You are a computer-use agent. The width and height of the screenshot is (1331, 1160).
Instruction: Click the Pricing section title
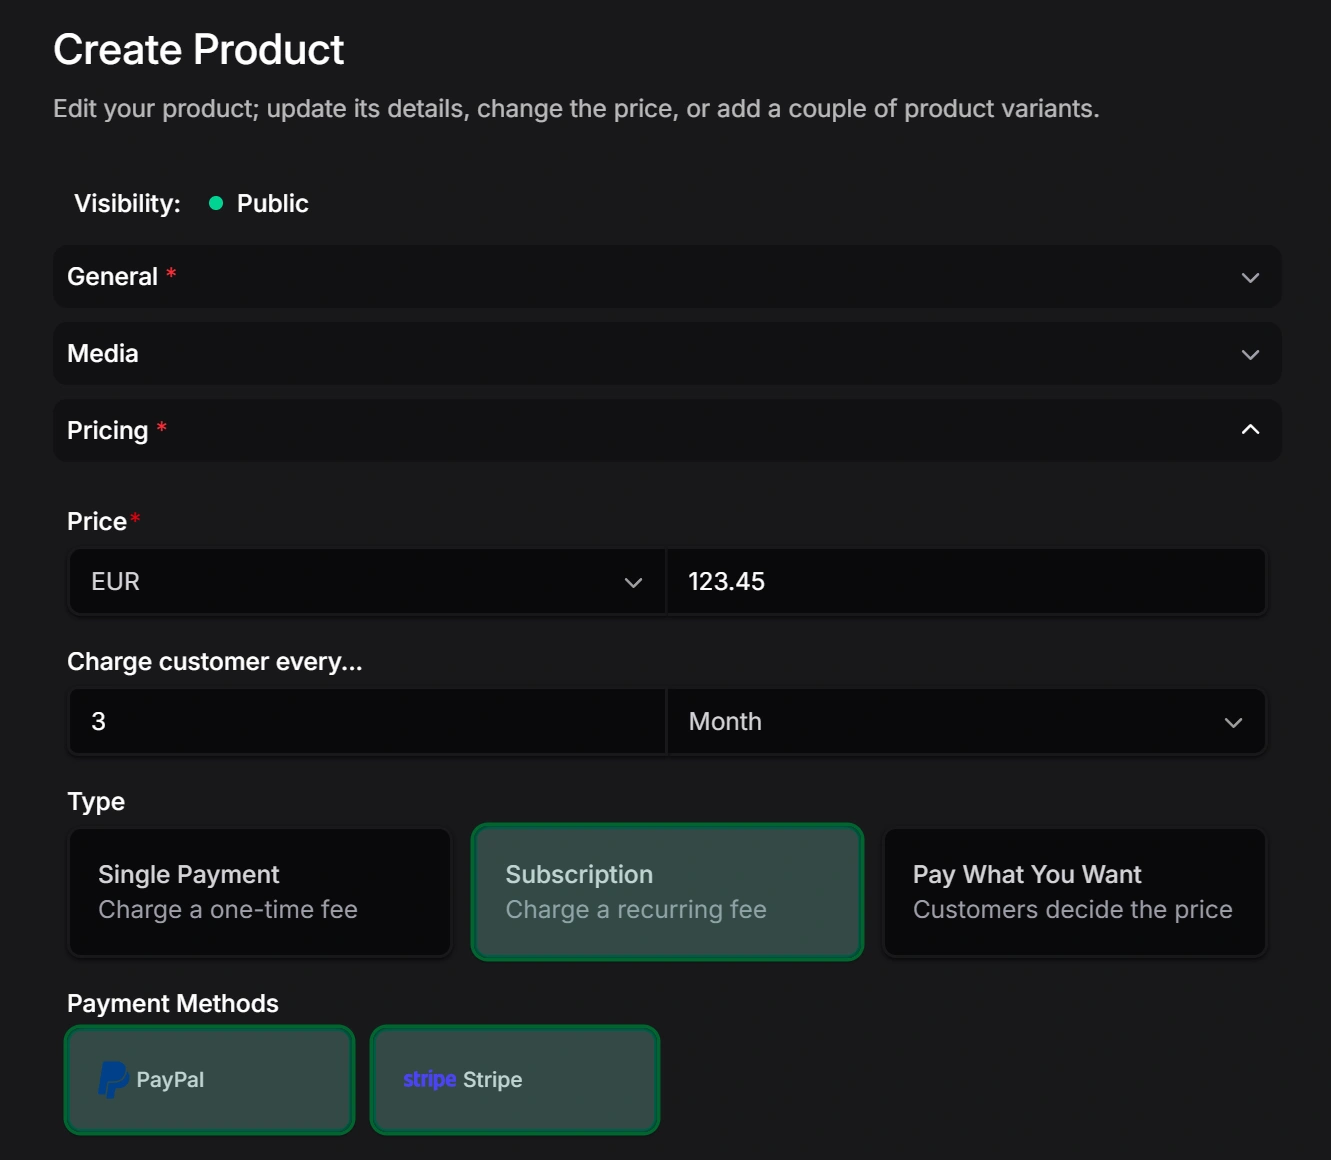tap(108, 431)
